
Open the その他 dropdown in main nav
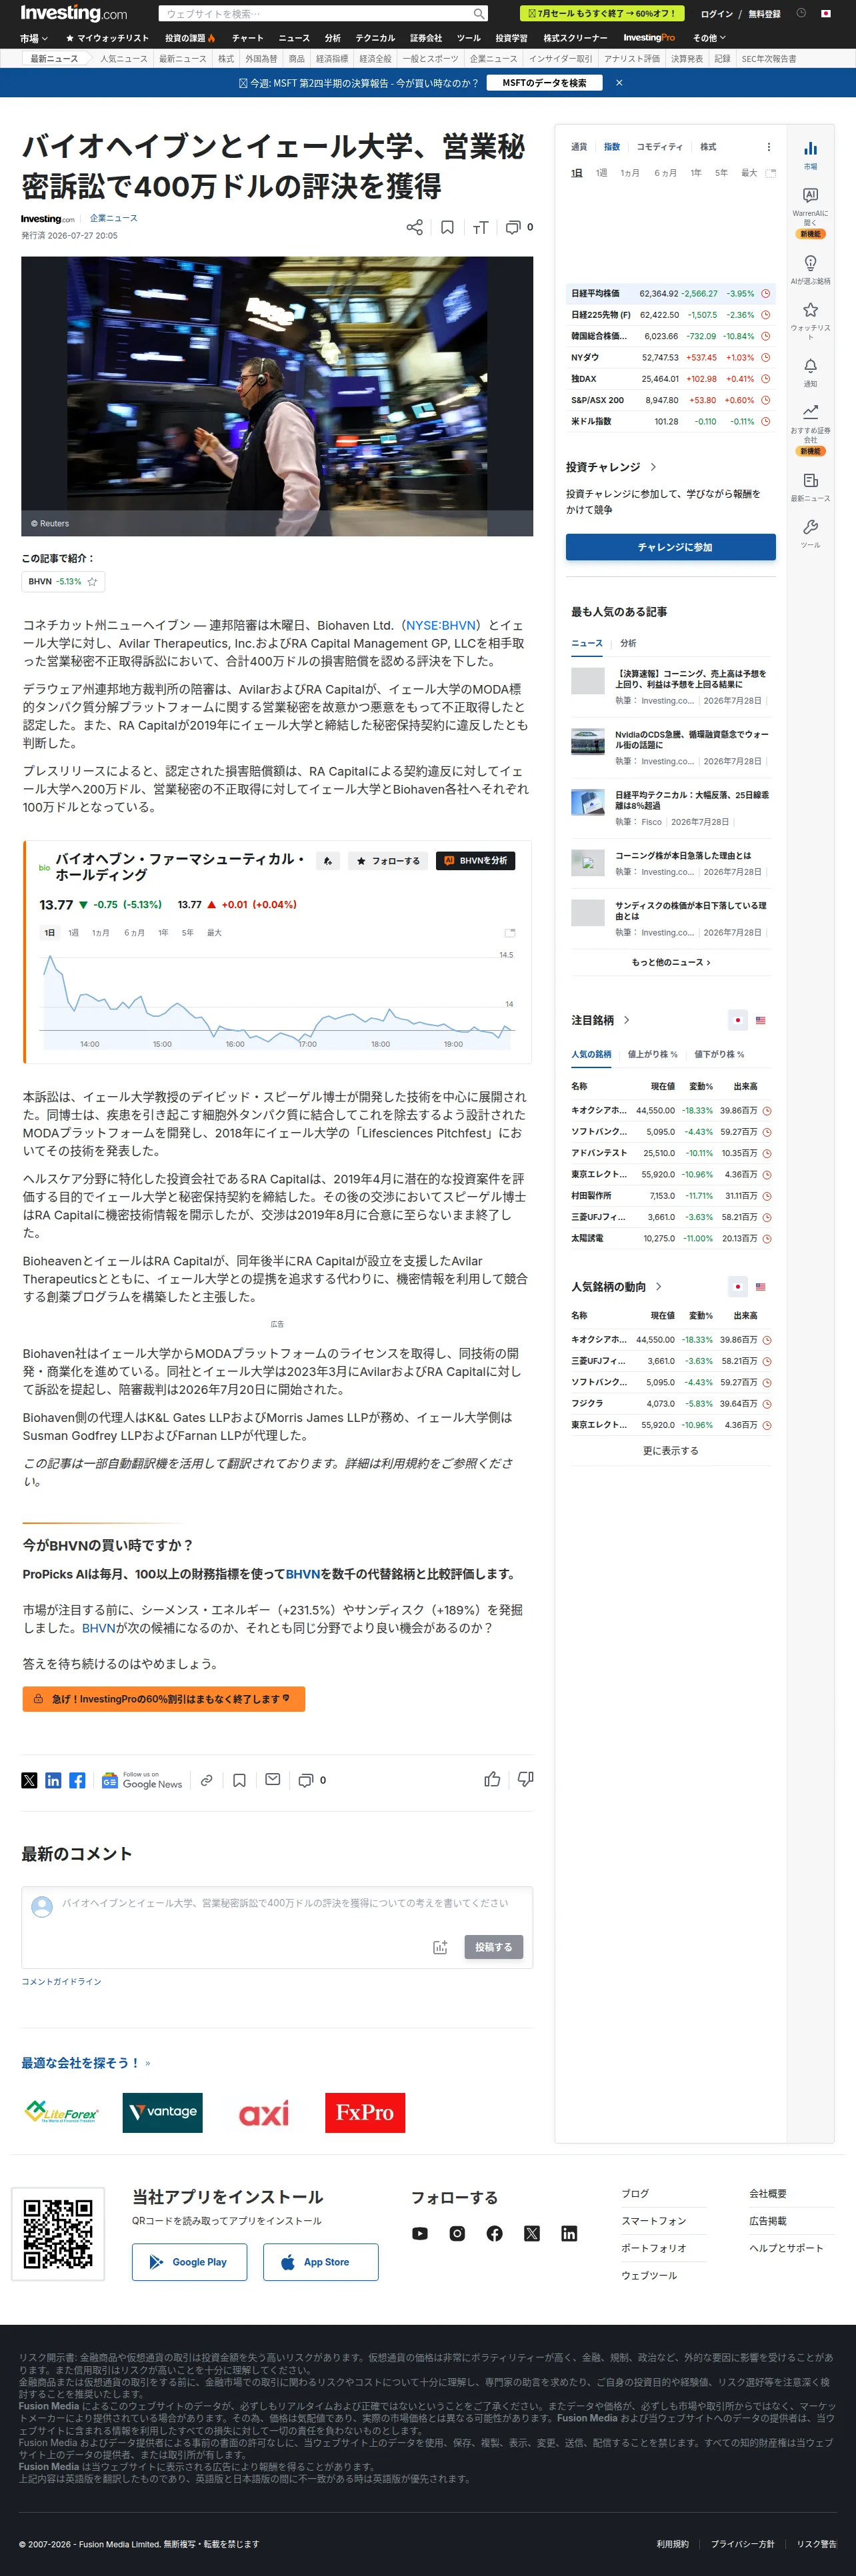click(709, 38)
